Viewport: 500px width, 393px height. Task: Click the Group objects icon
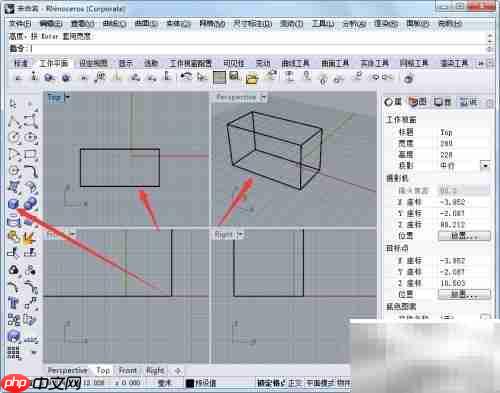click(14, 269)
